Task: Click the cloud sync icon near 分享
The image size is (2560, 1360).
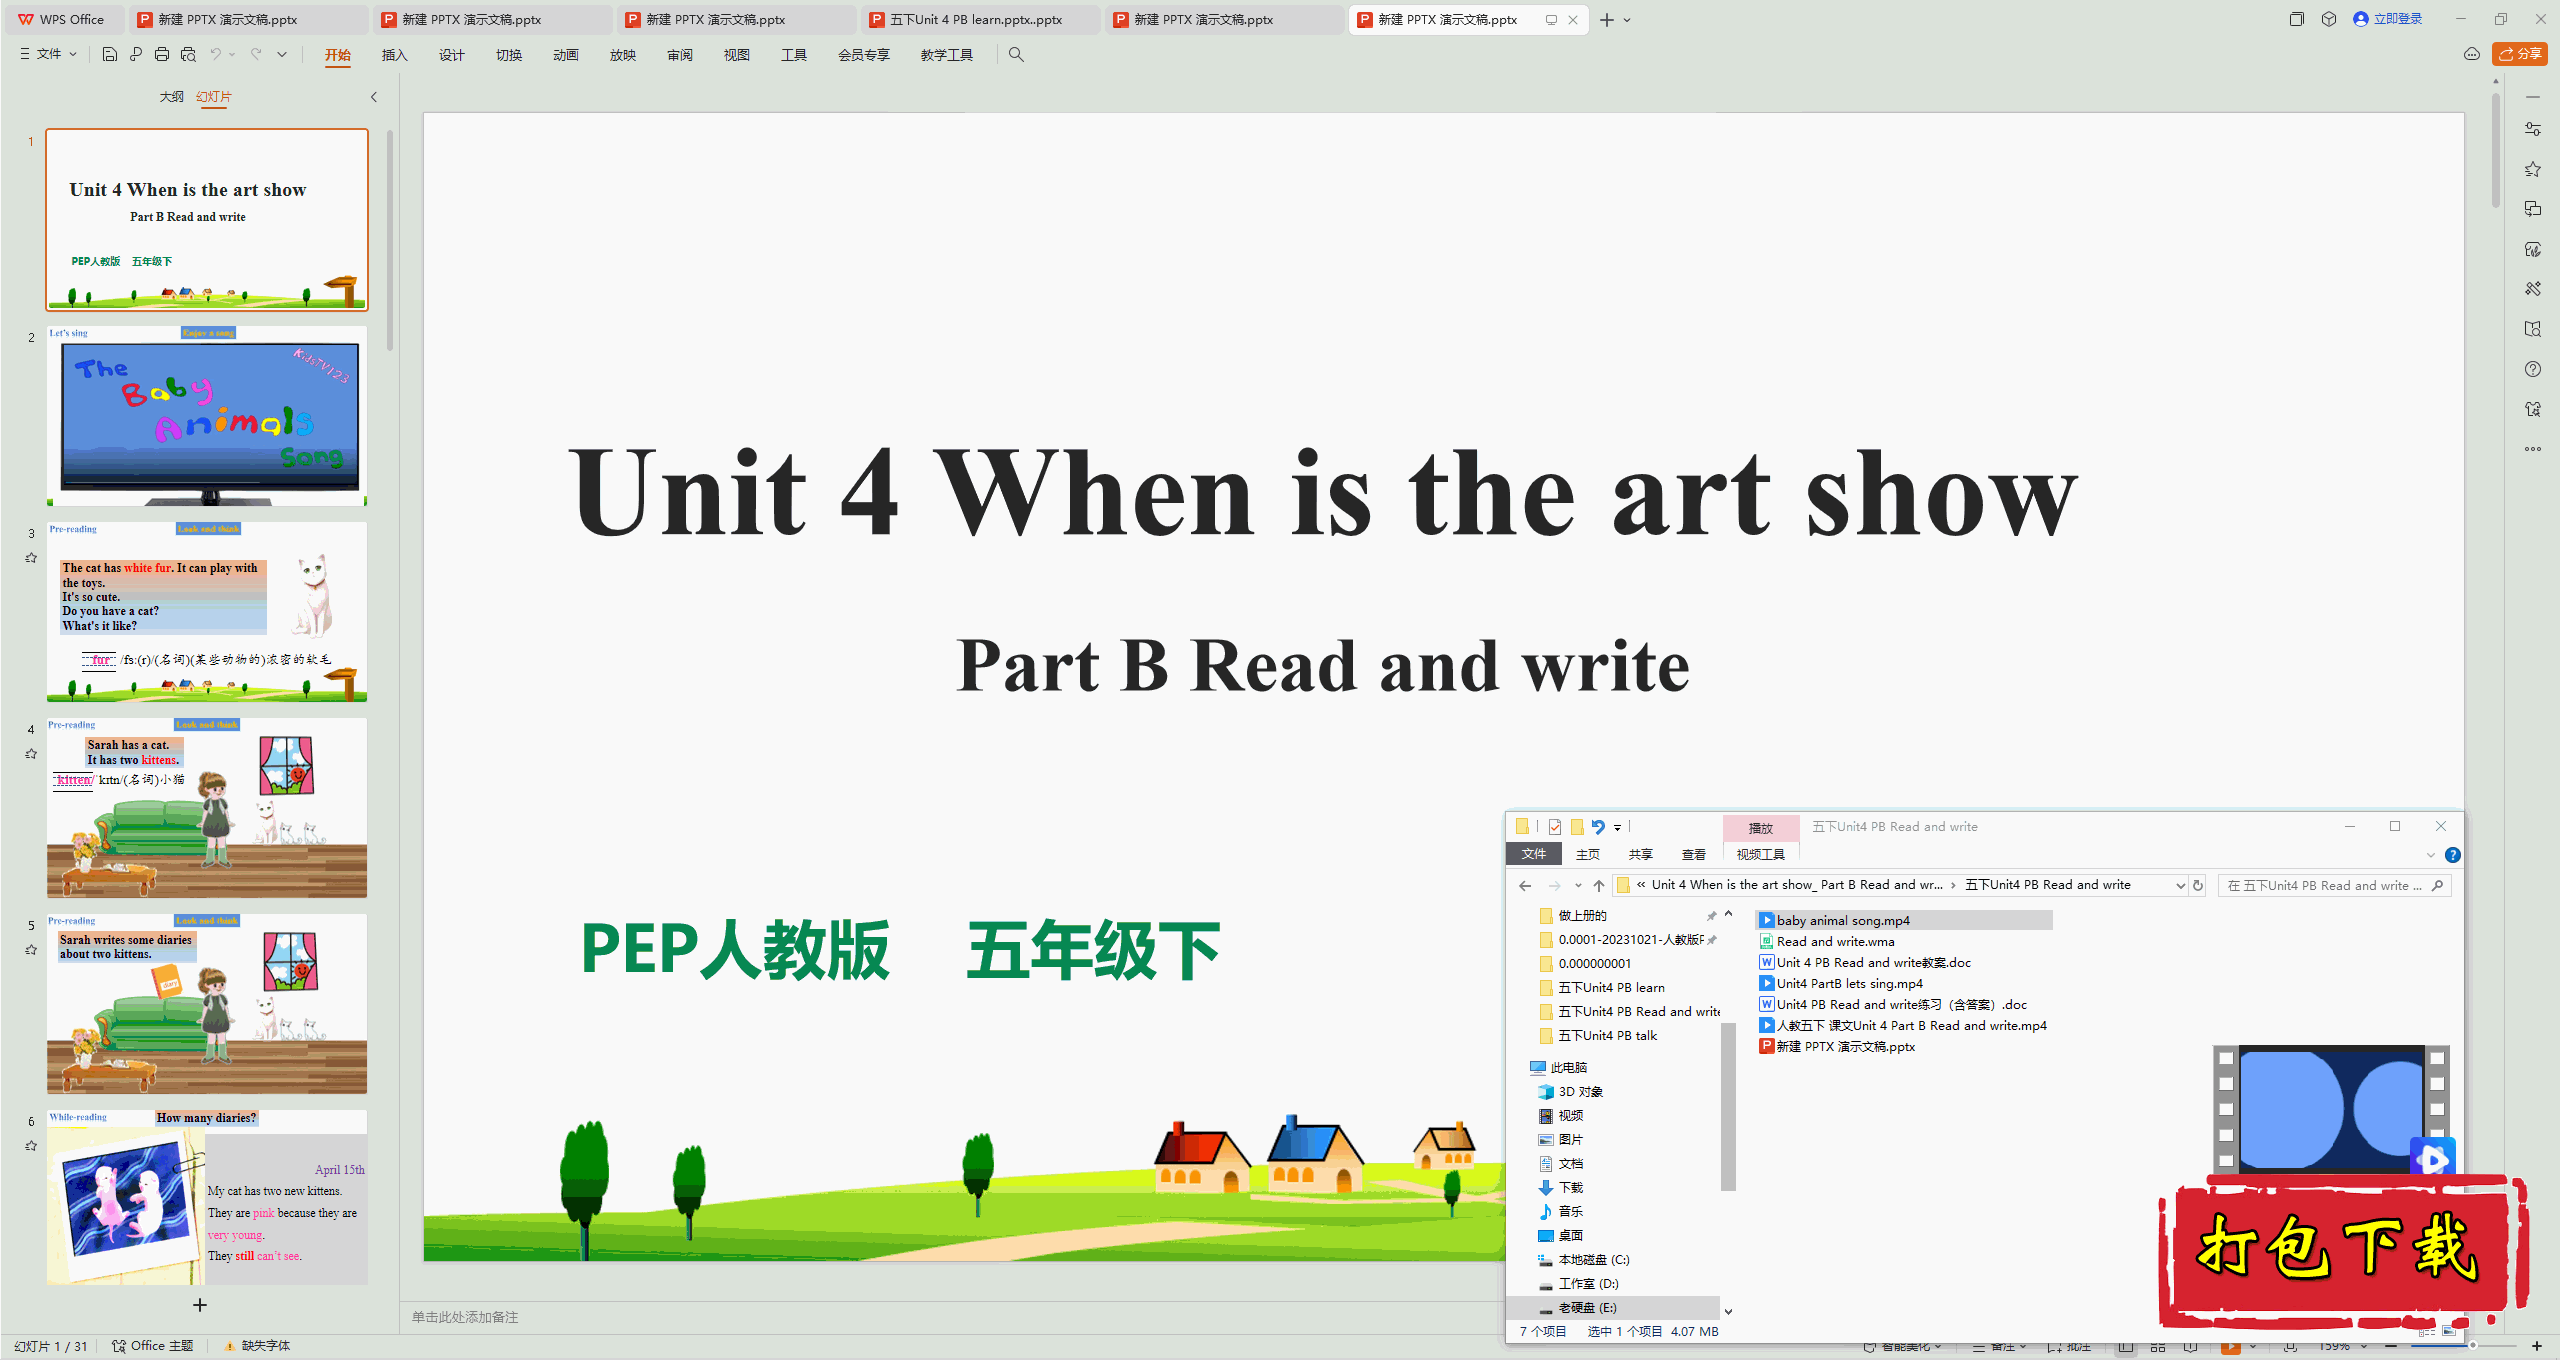Action: pyautogui.click(x=2472, y=54)
